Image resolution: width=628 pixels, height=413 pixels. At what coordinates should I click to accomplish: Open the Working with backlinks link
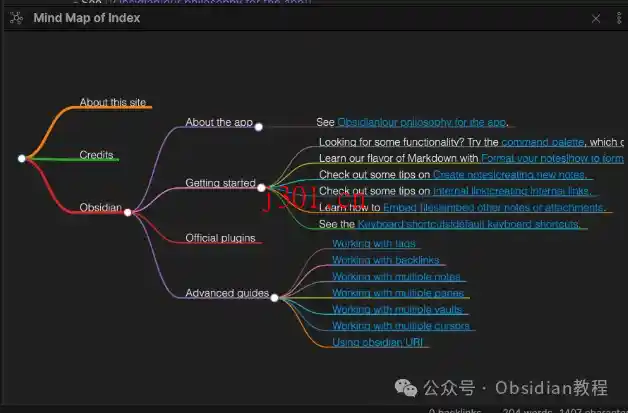coord(386,260)
